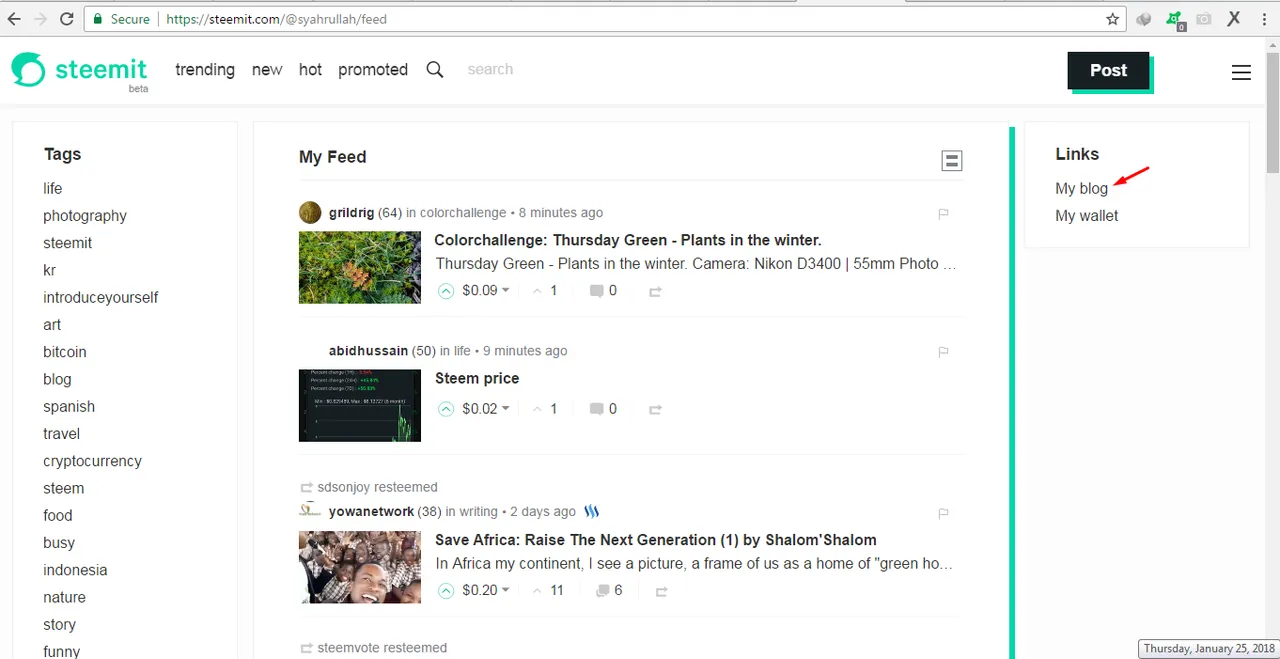
Task: Select the bitcoin tag
Action: click(65, 352)
